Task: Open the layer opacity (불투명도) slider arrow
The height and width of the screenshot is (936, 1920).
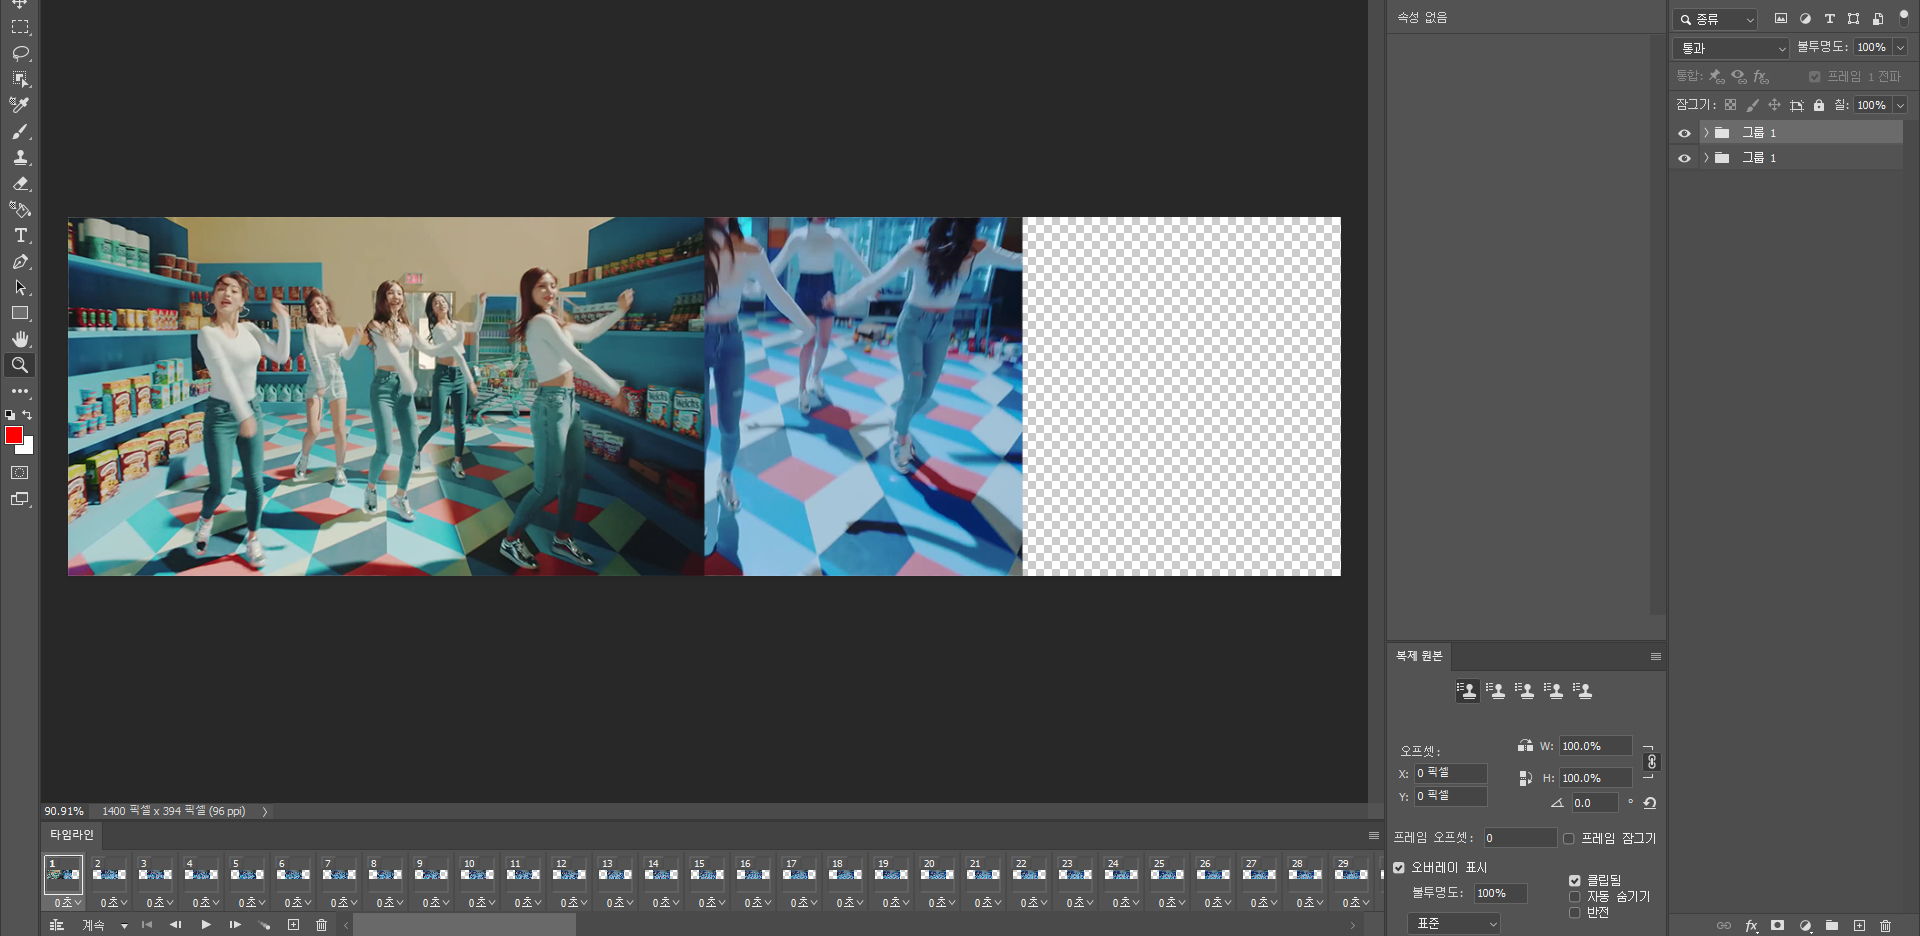Action: 1900,47
